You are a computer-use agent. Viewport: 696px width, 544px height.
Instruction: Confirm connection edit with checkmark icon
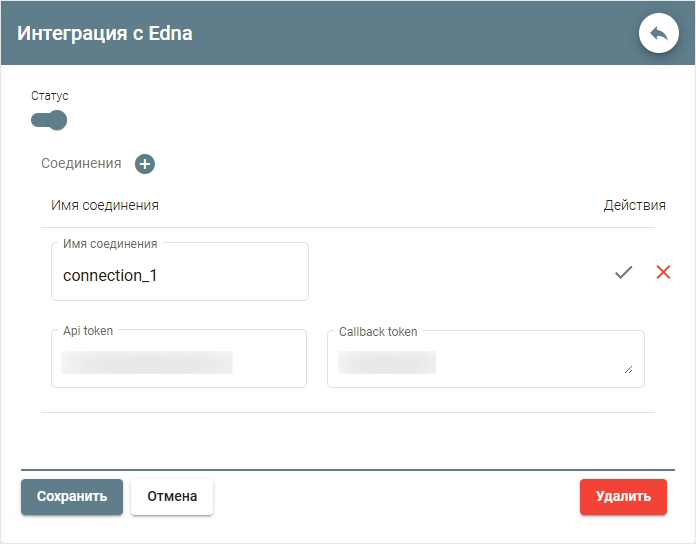click(624, 272)
